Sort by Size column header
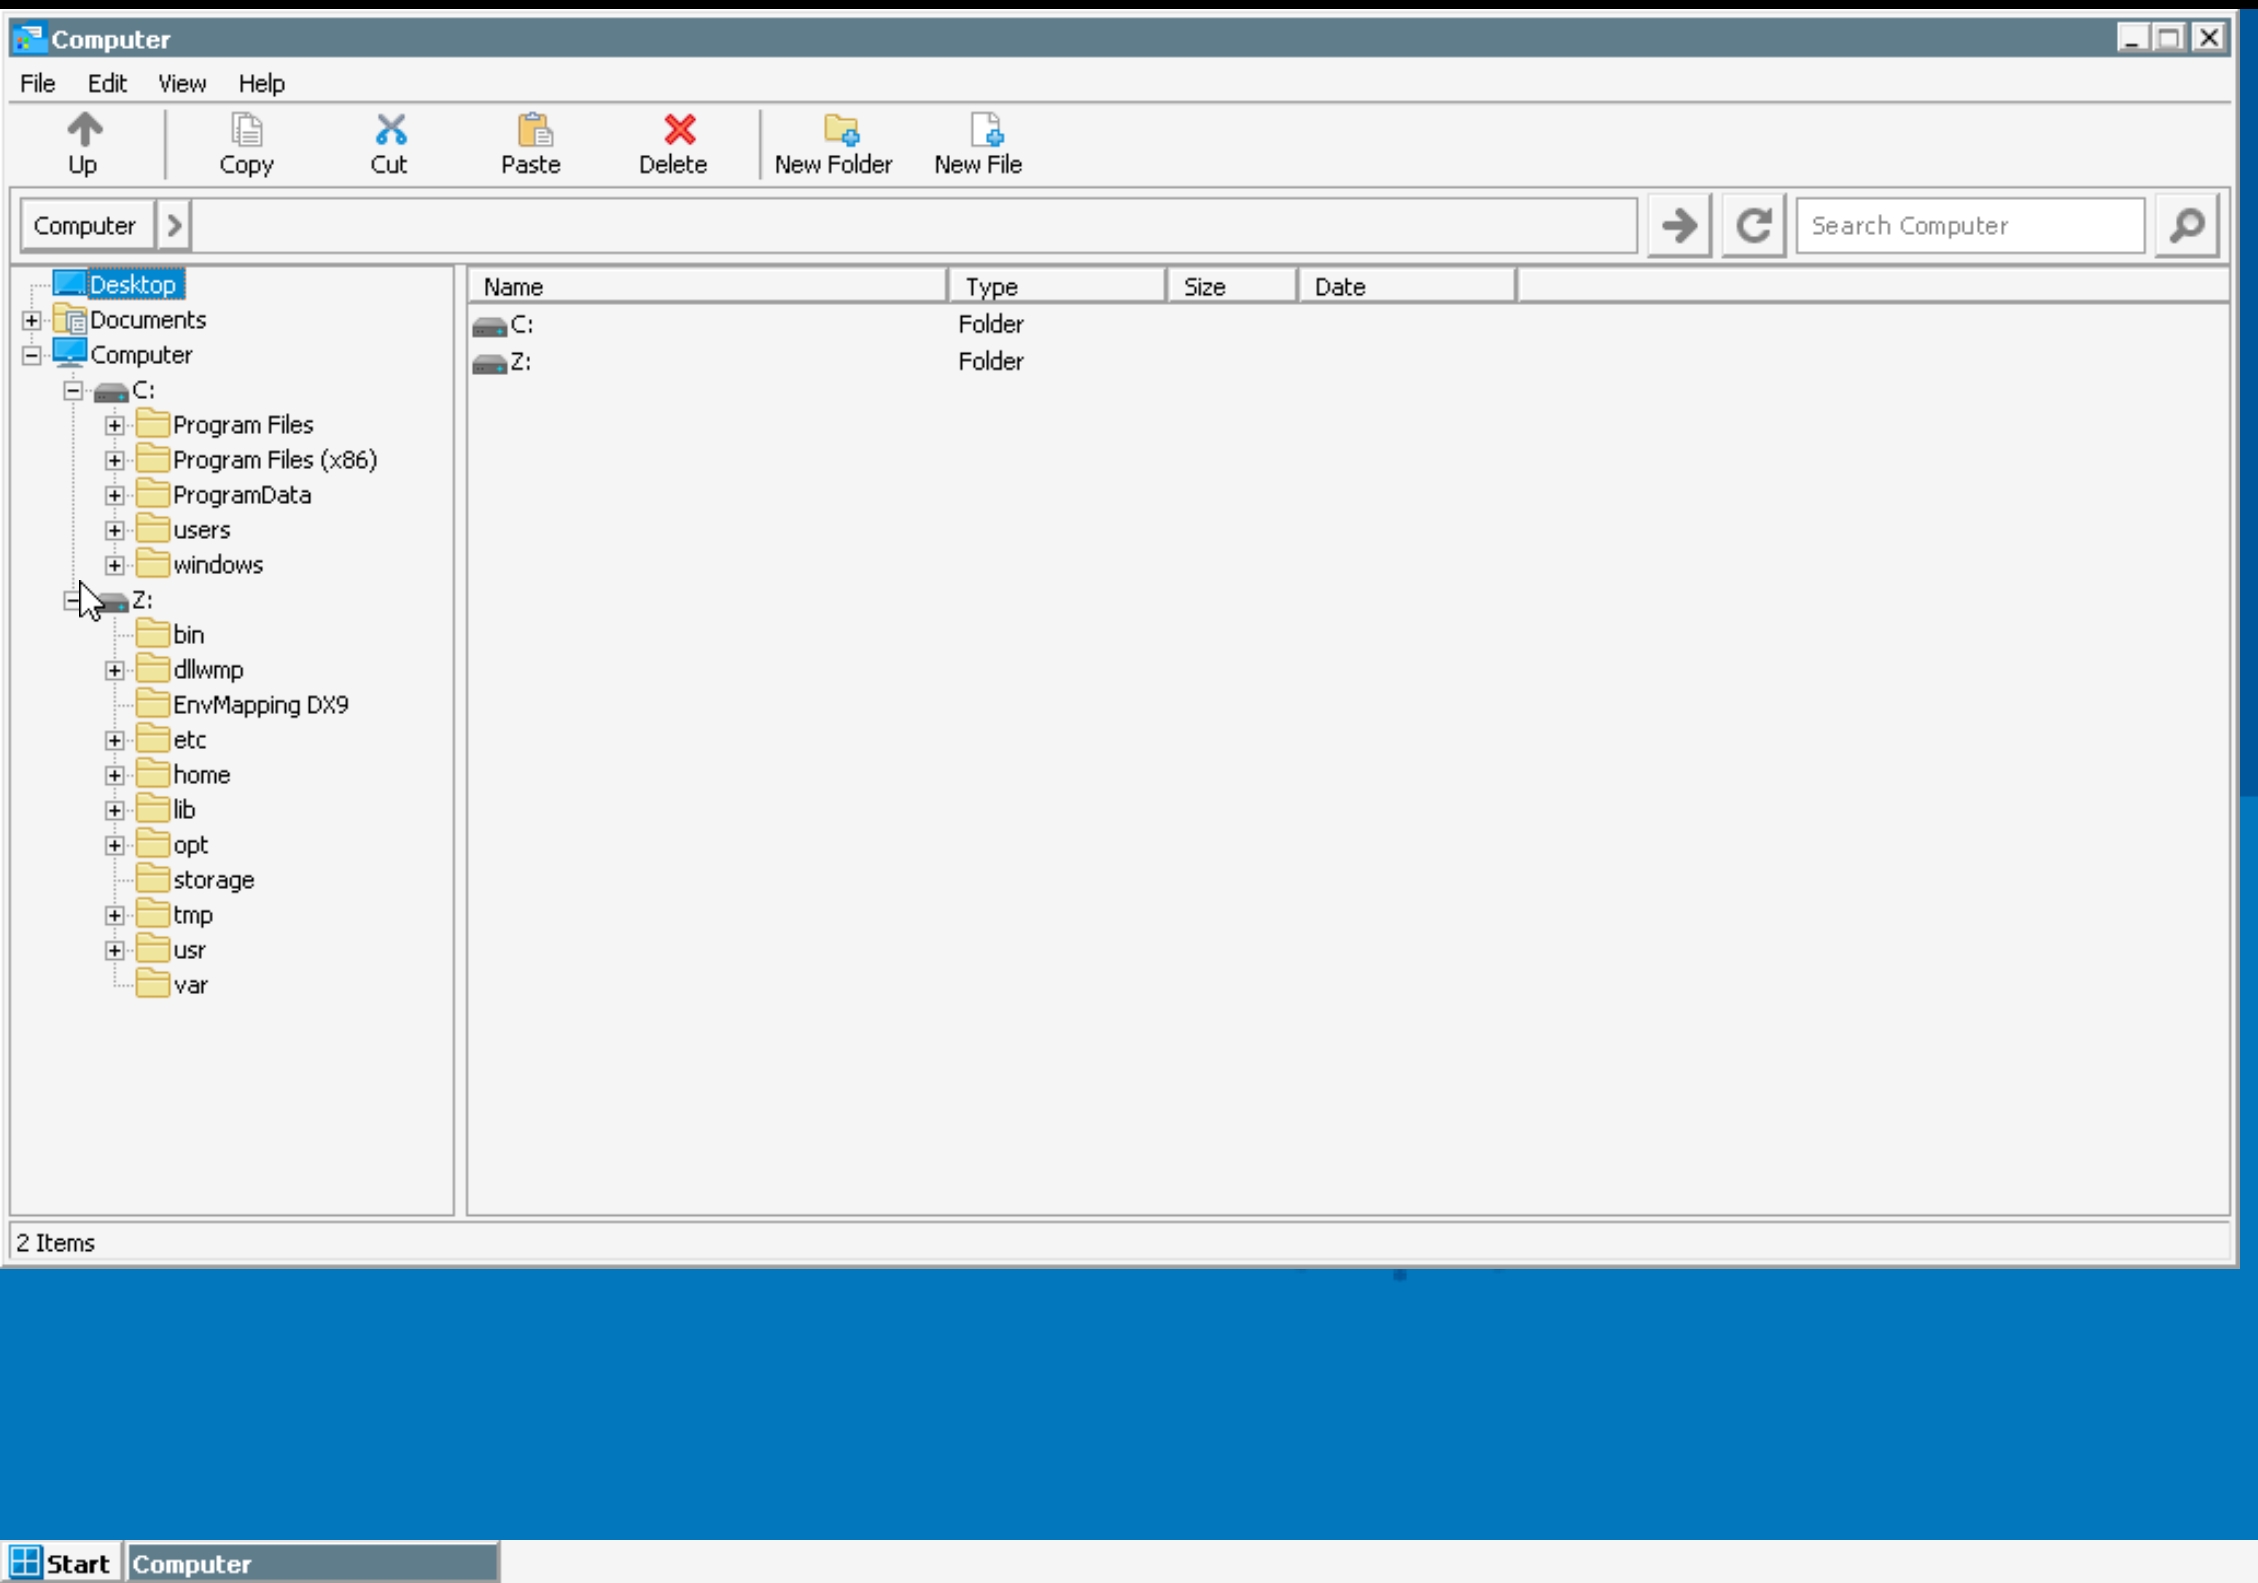2258x1583 pixels. click(x=1232, y=287)
